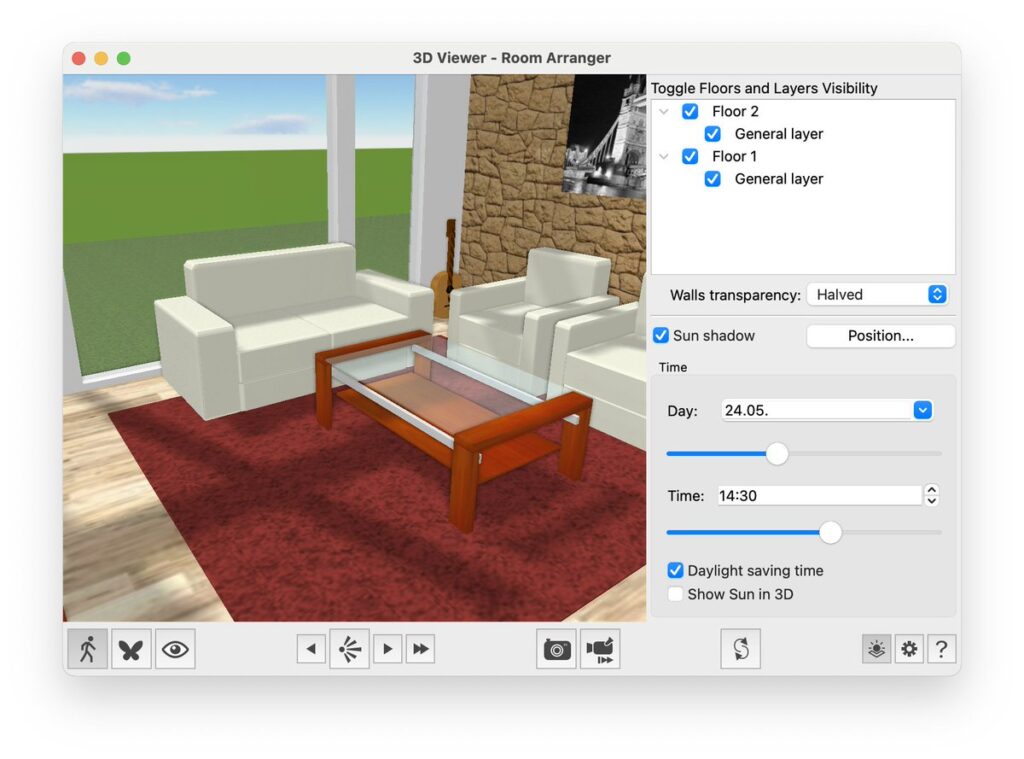Toggle the sun and layers panel icon
Image resolution: width=1024 pixels, height=759 pixels.
[876, 649]
